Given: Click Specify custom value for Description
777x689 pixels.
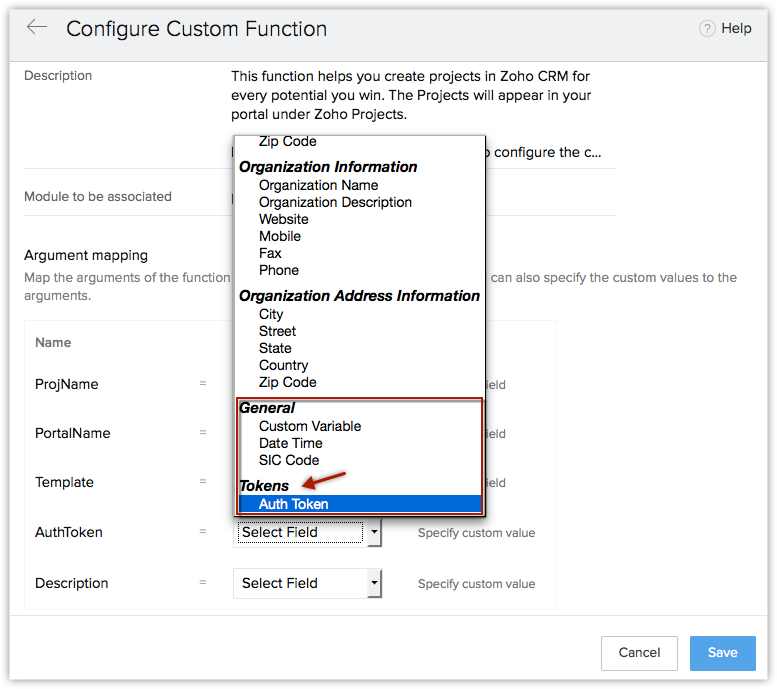Looking at the screenshot, I should pyautogui.click(x=476, y=584).
